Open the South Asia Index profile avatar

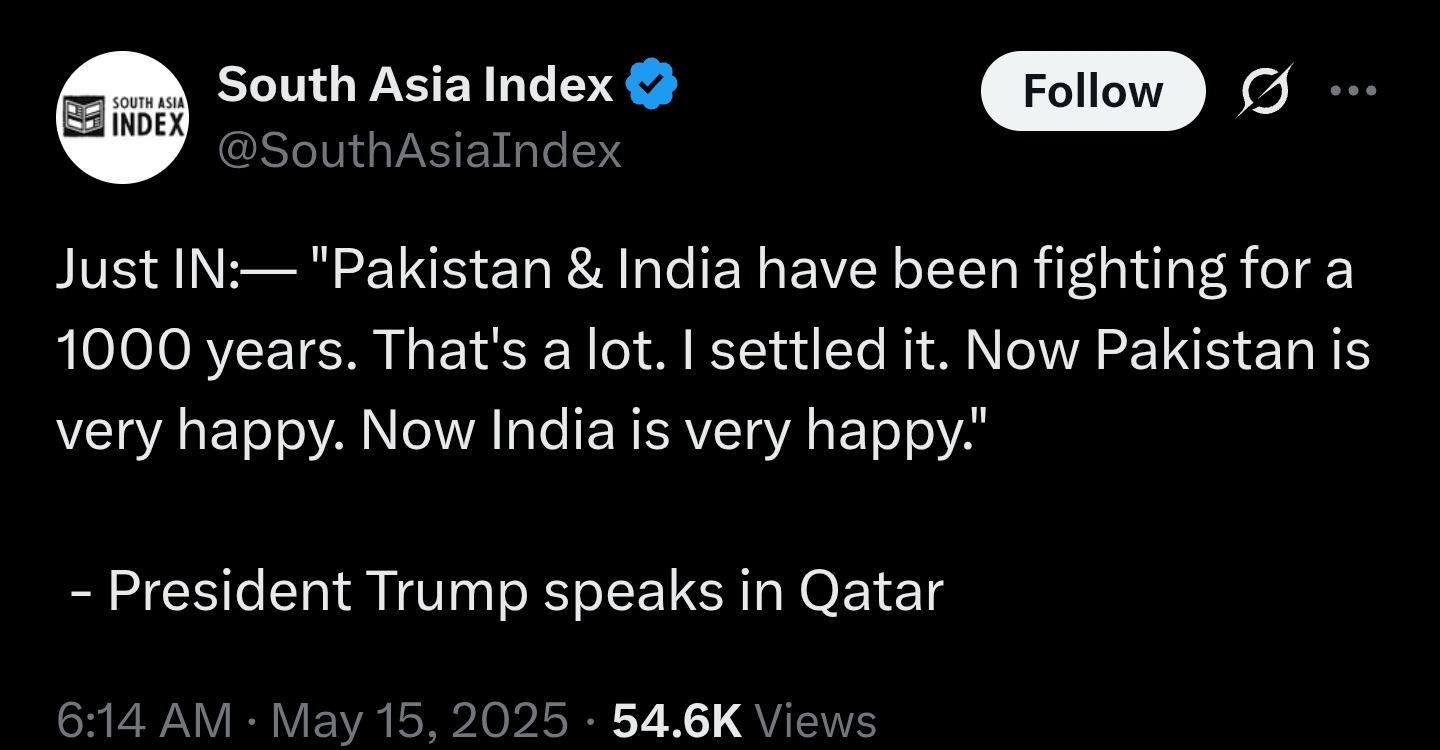(x=122, y=117)
